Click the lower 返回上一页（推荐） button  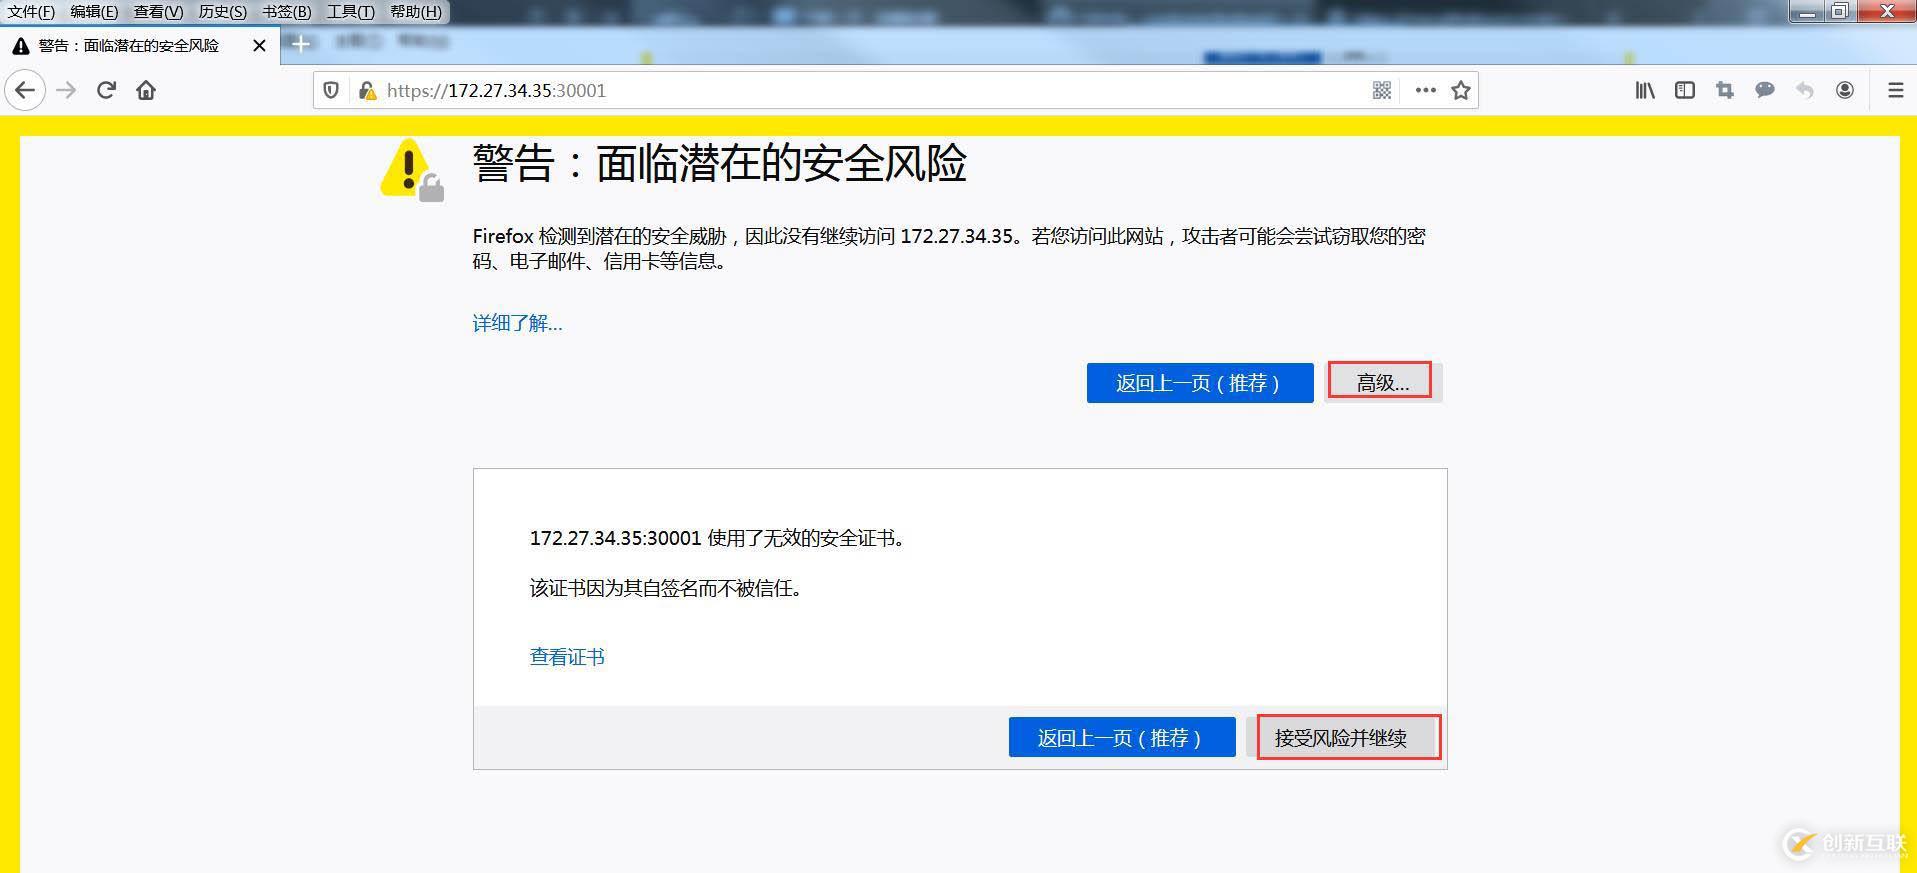pos(1122,738)
